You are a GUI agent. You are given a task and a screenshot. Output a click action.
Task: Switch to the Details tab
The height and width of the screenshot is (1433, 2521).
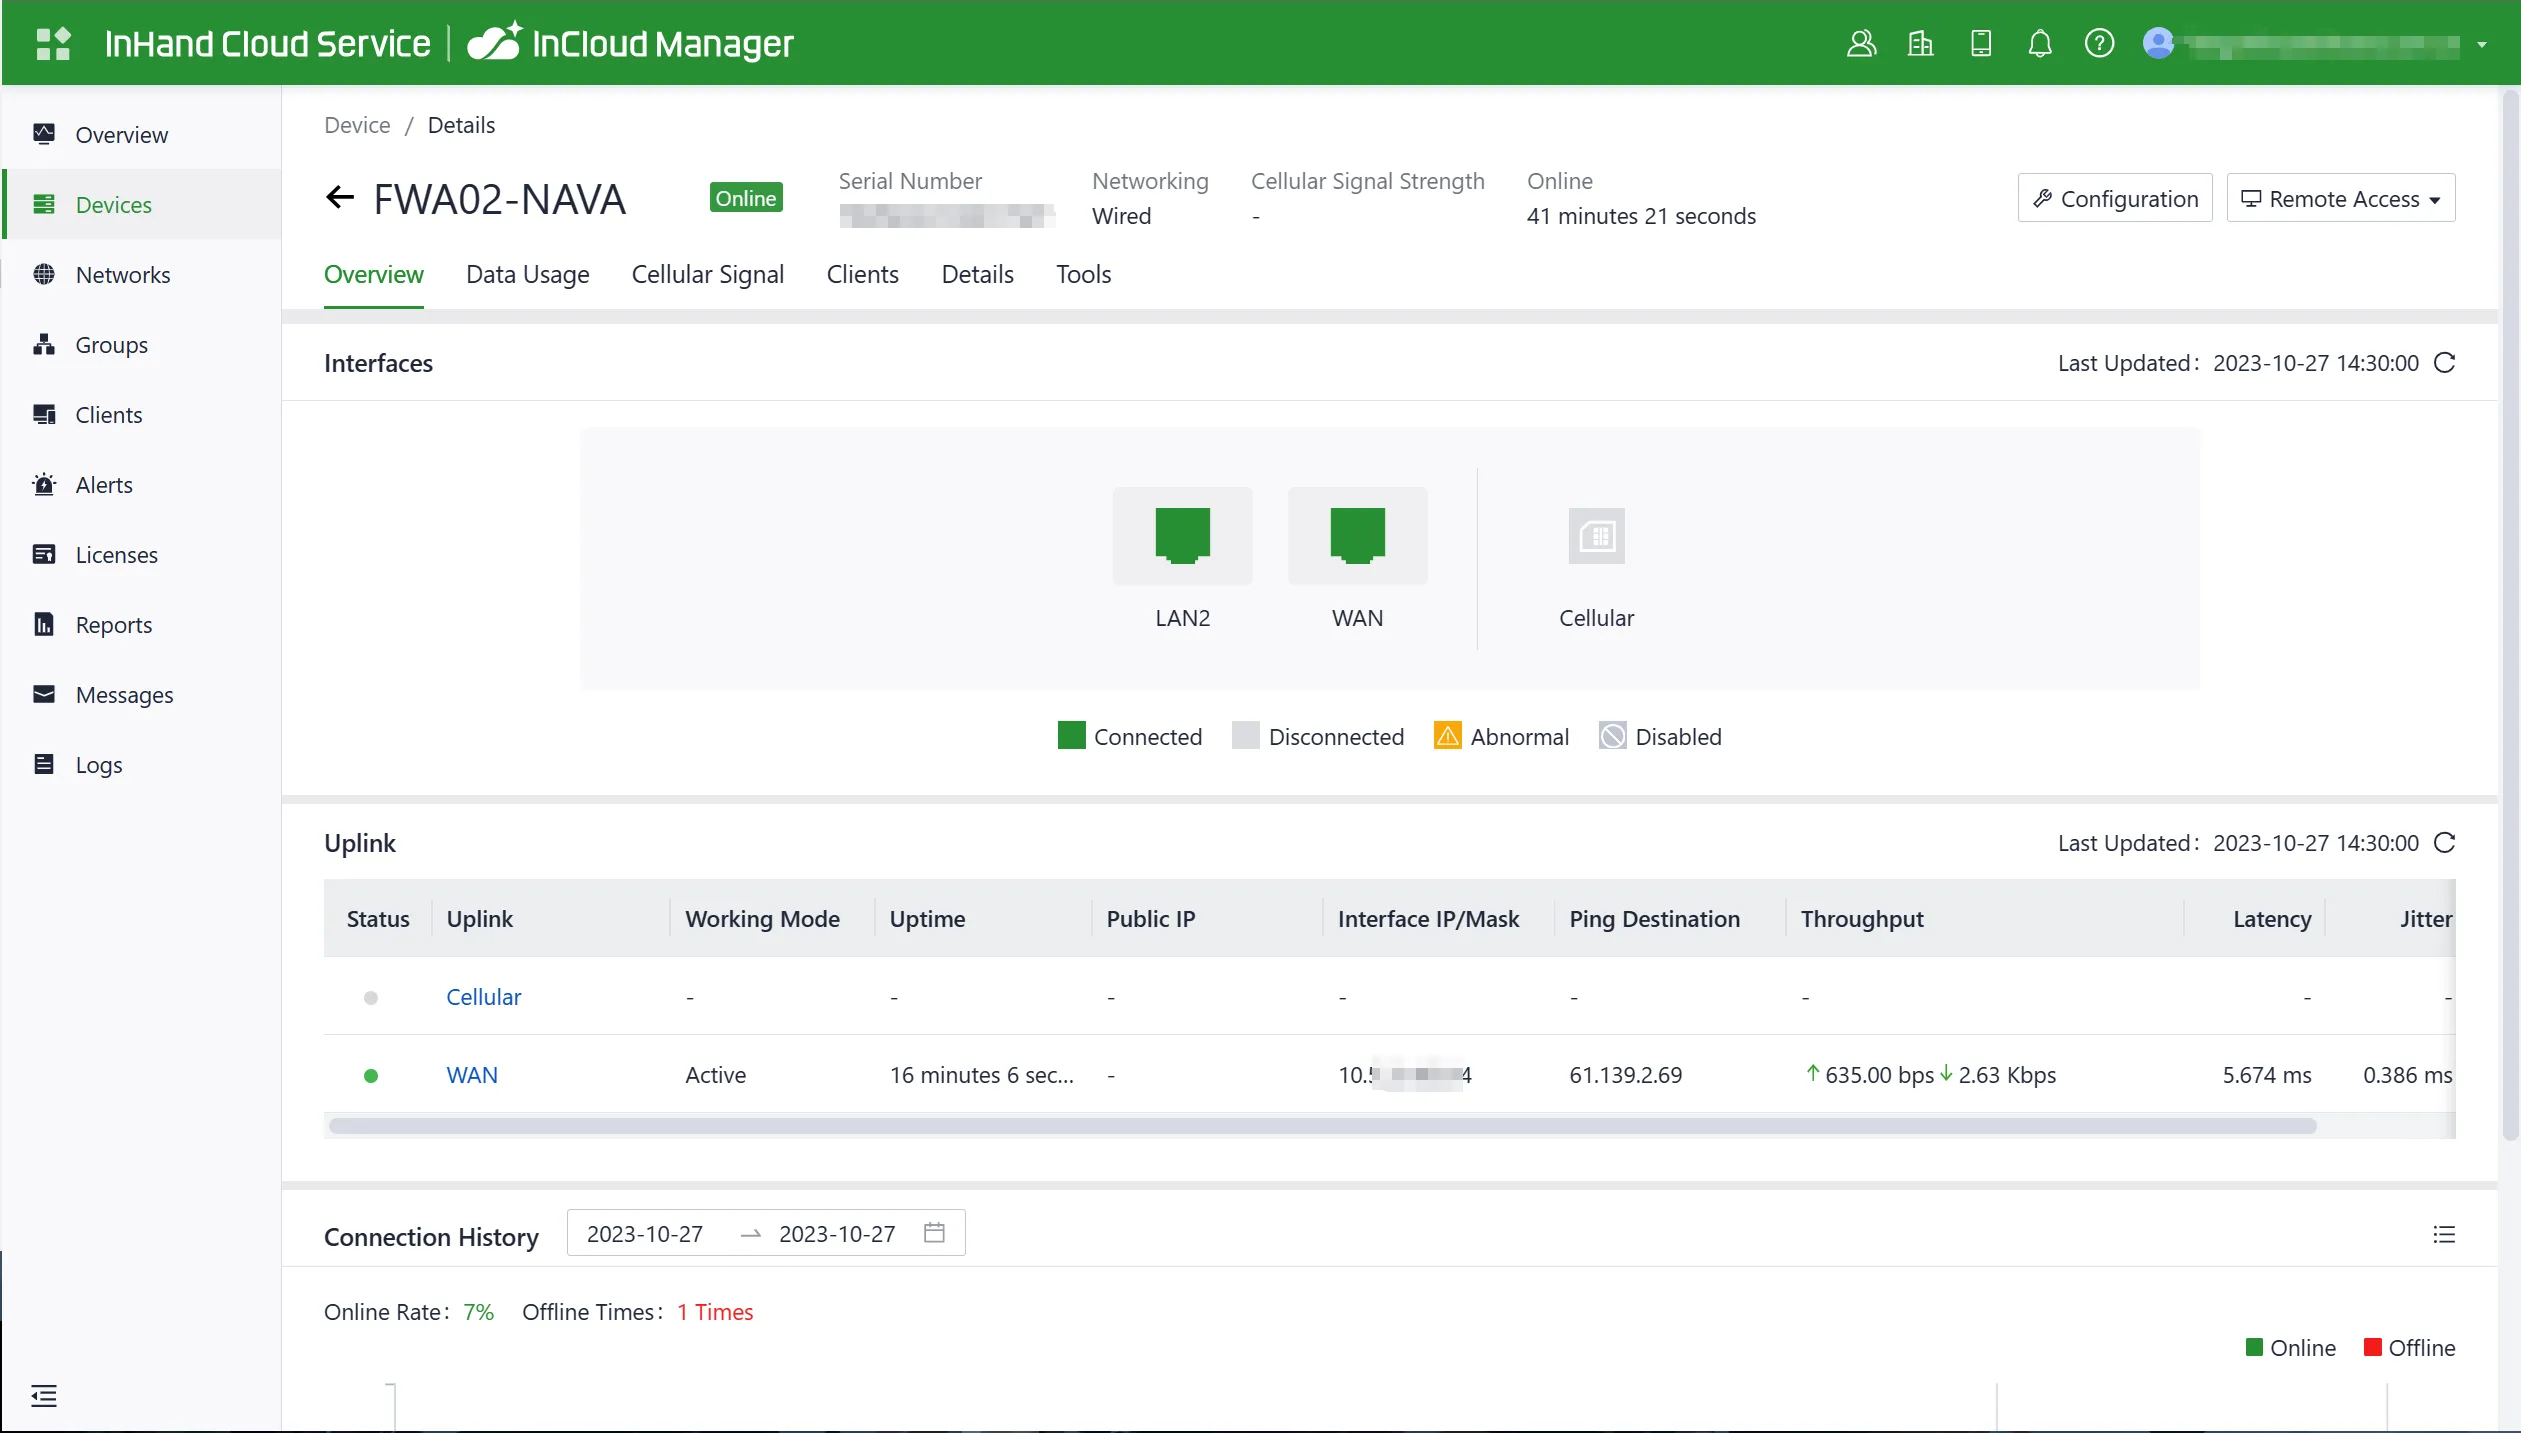[x=977, y=275]
